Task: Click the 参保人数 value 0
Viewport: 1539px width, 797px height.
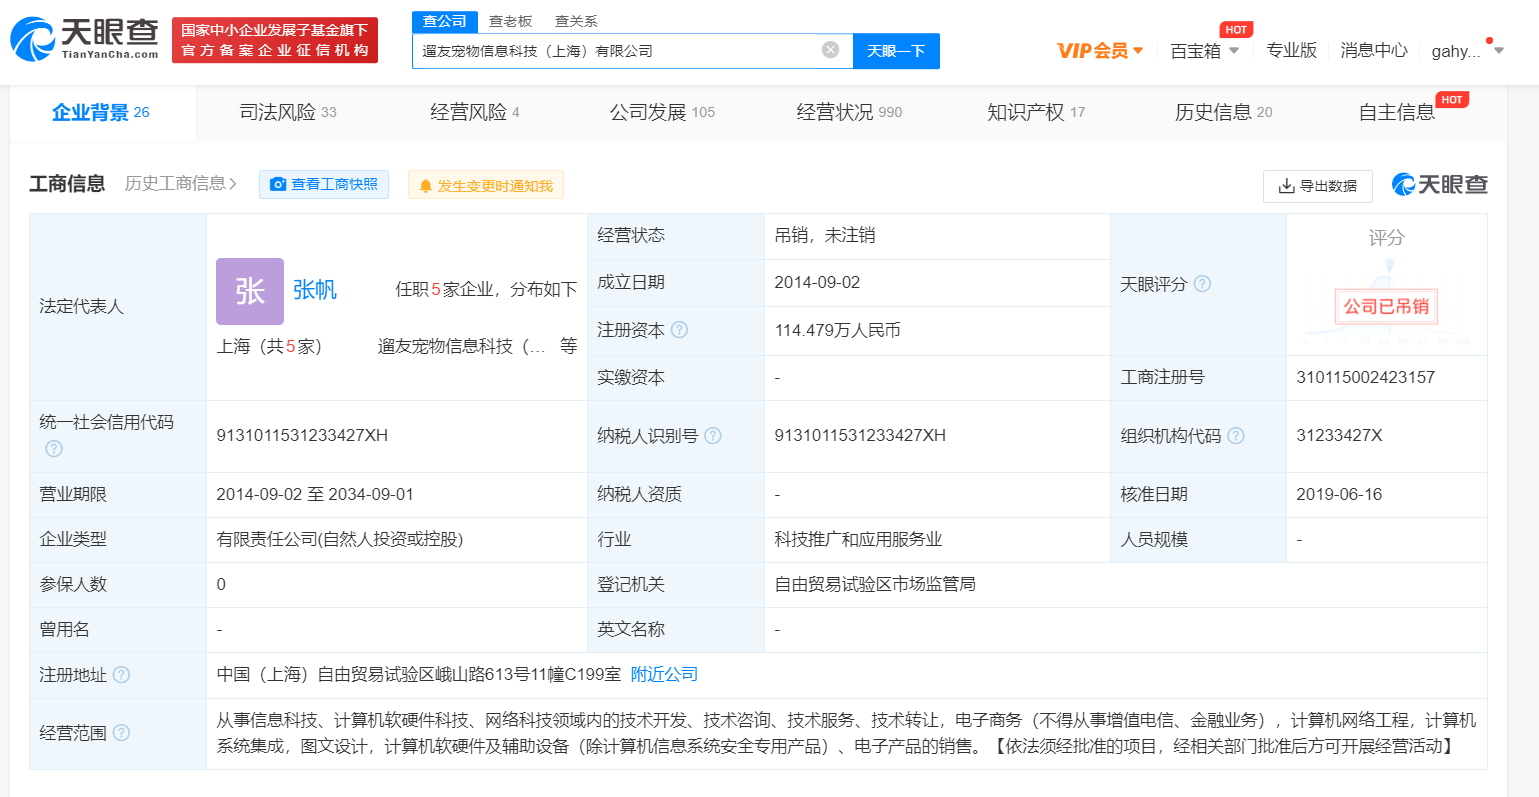Action: (221, 585)
